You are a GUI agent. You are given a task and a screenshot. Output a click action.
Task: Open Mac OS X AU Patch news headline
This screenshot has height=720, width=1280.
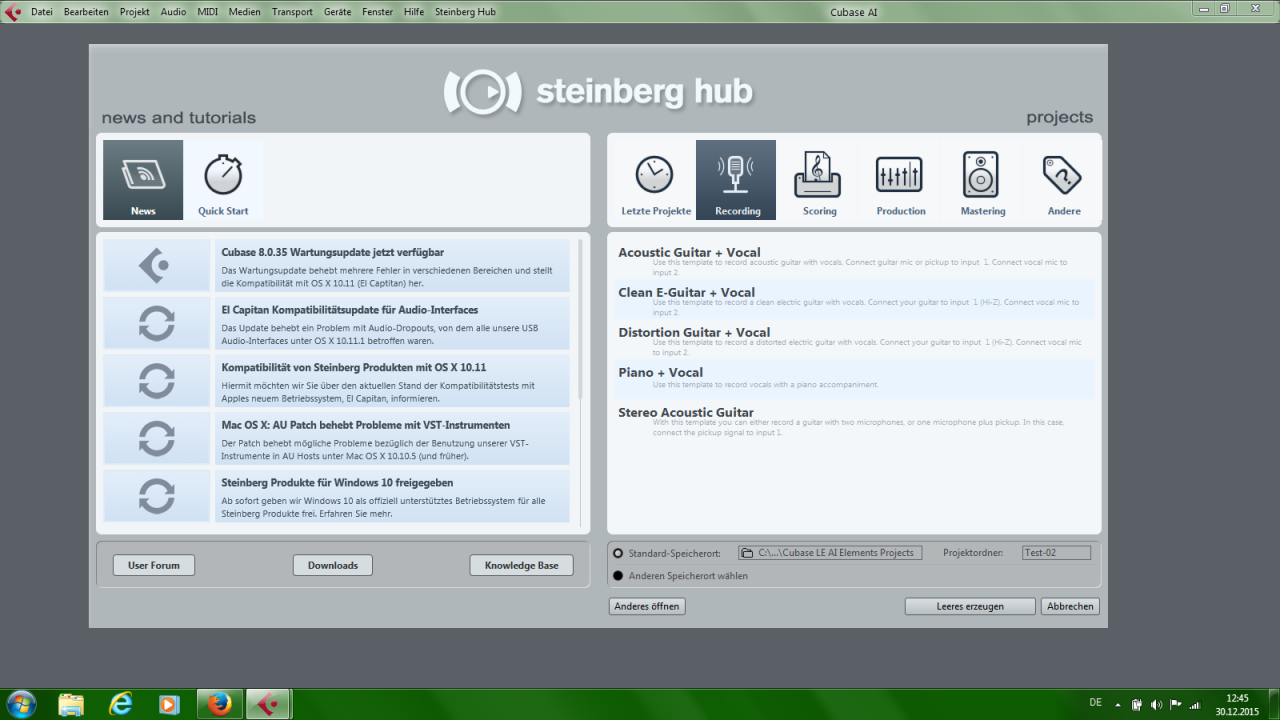pos(365,425)
